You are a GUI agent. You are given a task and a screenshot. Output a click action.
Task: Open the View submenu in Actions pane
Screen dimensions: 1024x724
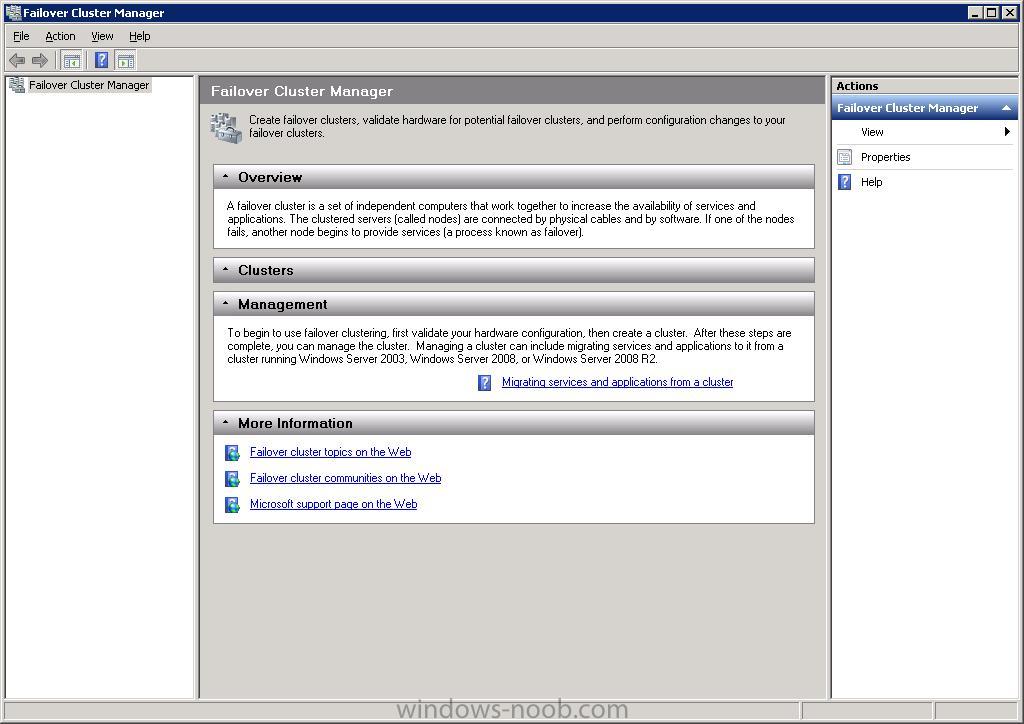click(x=924, y=132)
